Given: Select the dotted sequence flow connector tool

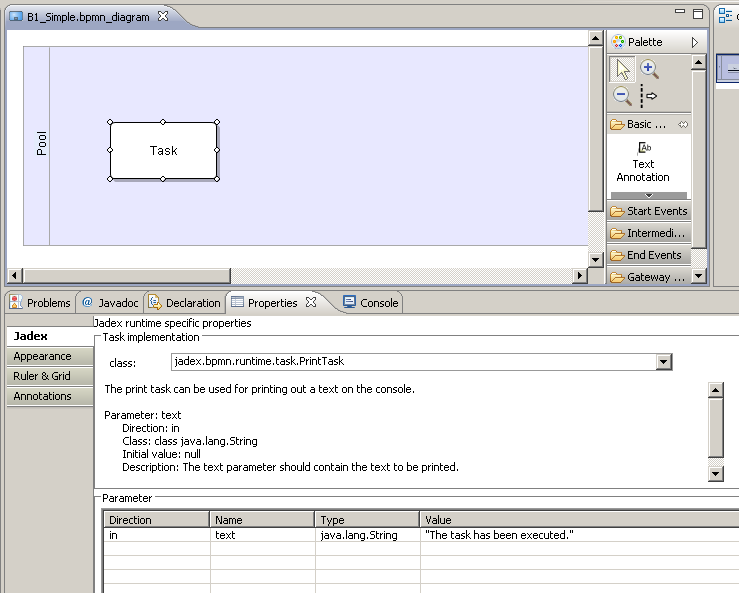Looking at the screenshot, I should (x=648, y=96).
